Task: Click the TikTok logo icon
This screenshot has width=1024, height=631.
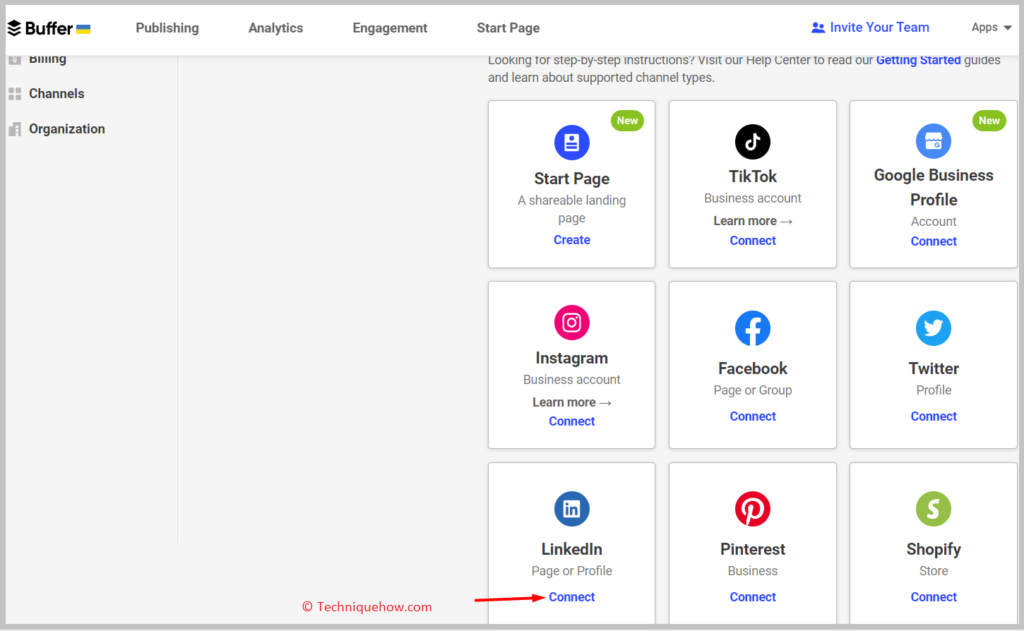Action: pyautogui.click(x=752, y=141)
